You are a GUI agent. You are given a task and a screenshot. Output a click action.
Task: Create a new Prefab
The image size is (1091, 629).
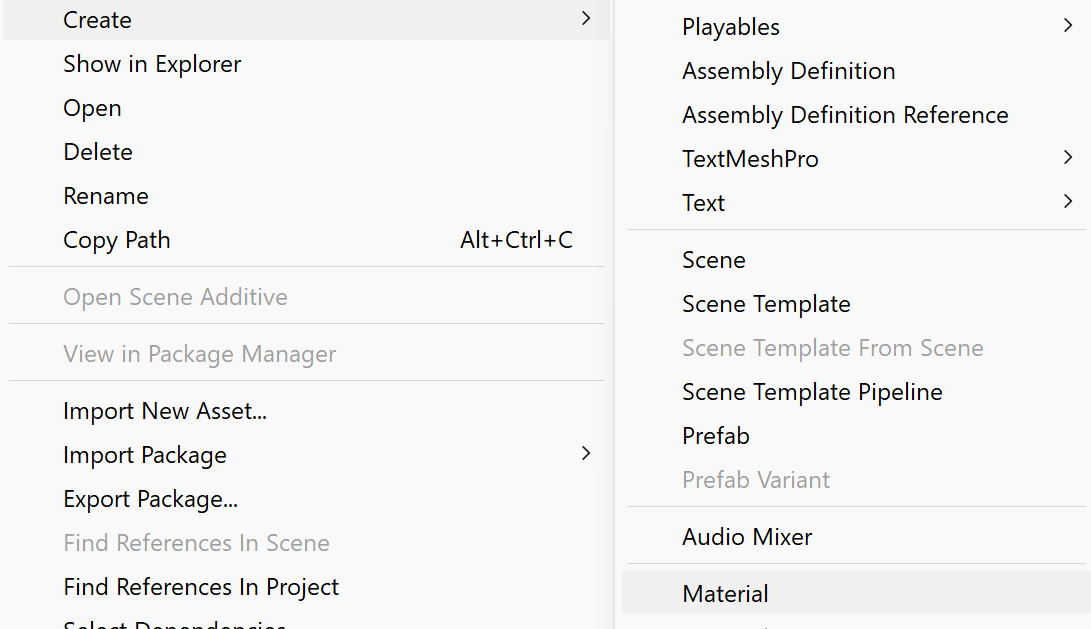point(716,436)
